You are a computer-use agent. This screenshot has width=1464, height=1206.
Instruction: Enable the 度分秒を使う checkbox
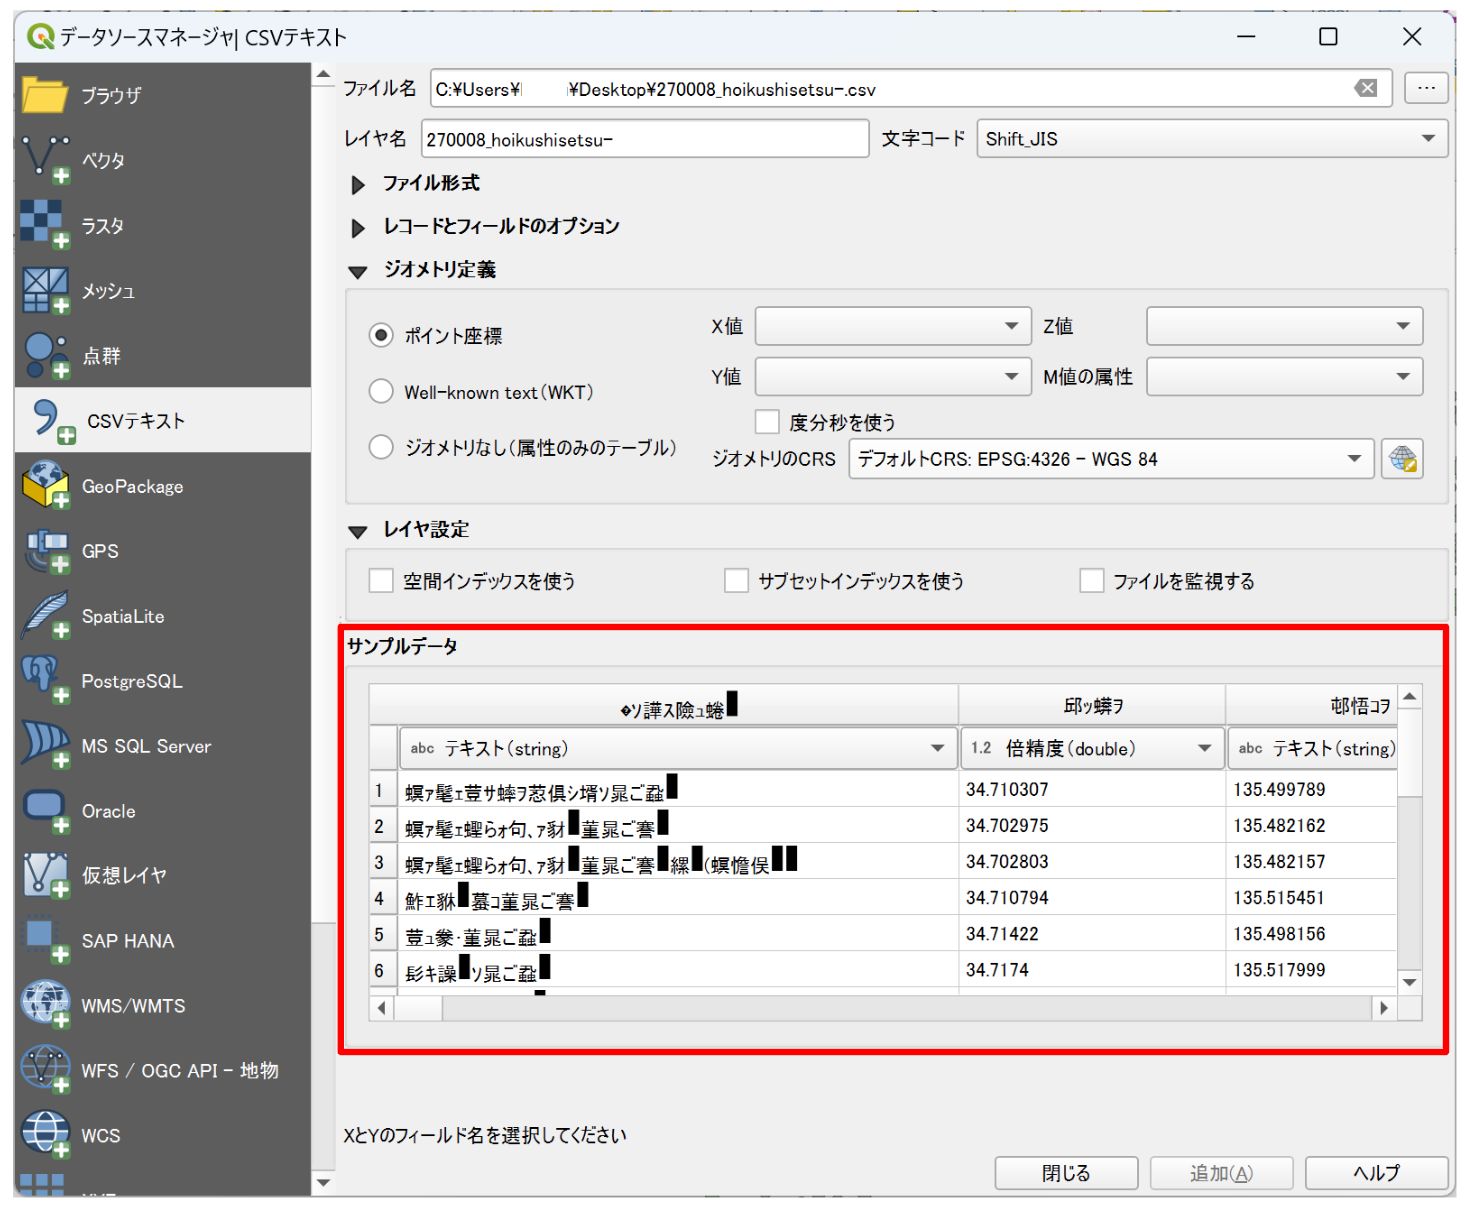pos(767,422)
